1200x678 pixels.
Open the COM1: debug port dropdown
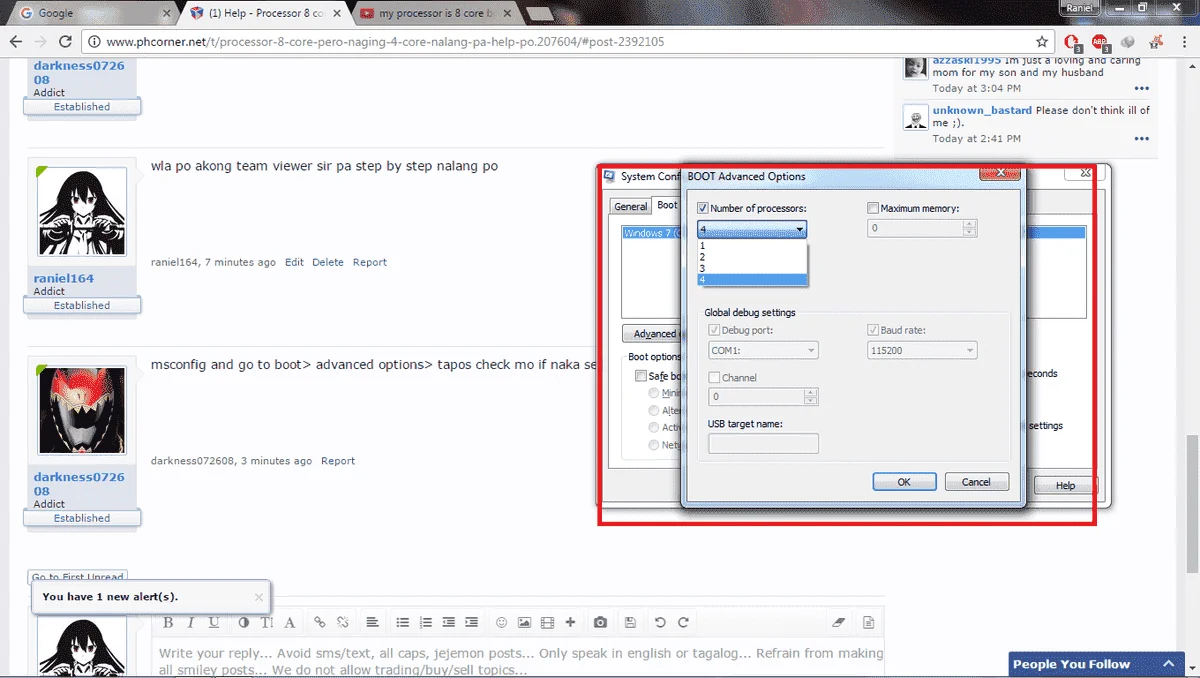763,351
